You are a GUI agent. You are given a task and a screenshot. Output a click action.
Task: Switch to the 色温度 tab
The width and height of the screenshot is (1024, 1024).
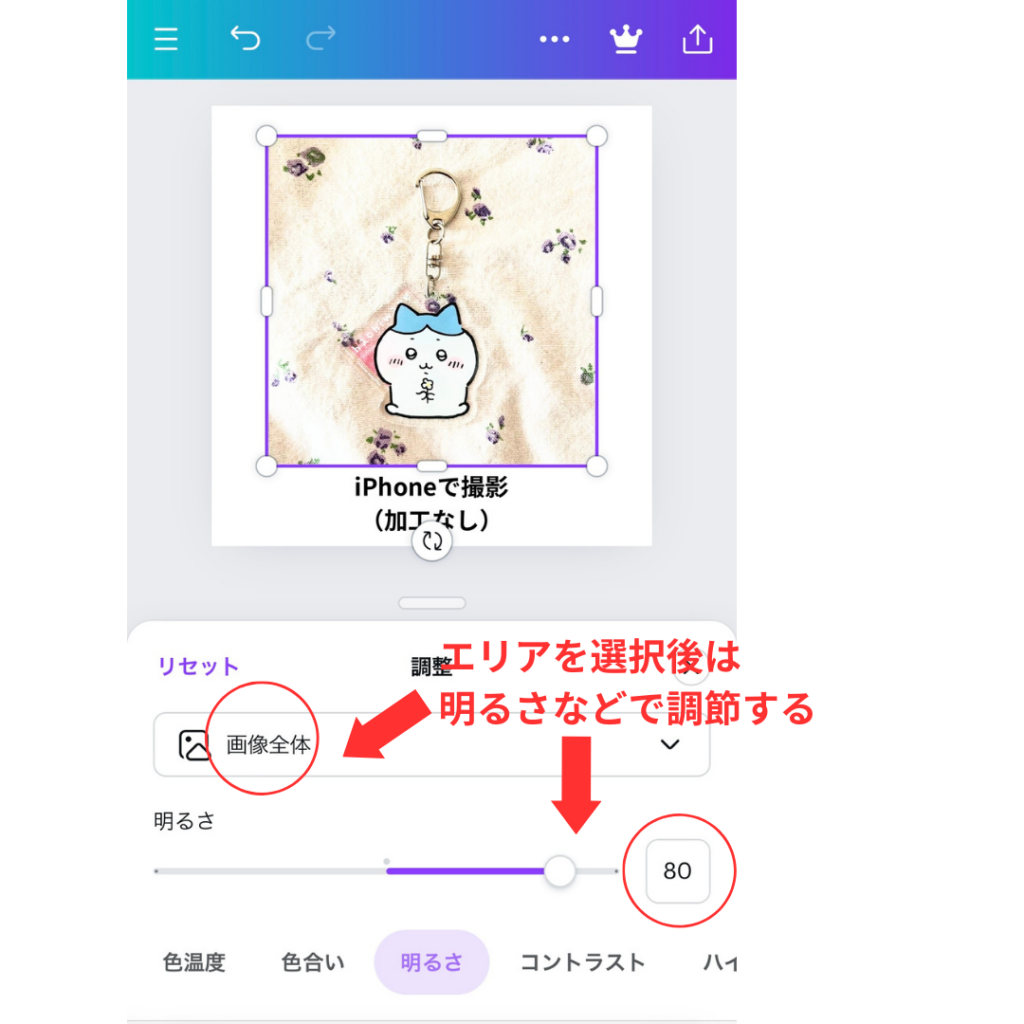[x=194, y=963]
